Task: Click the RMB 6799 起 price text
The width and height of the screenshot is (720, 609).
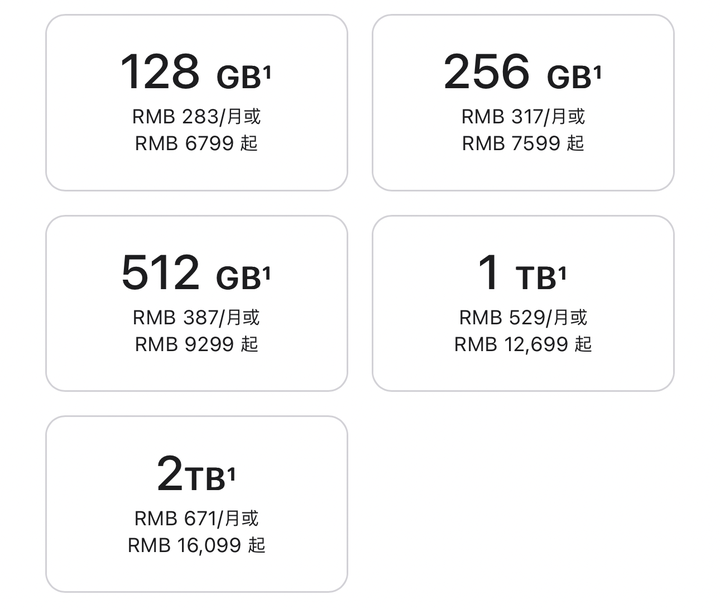Action: coord(196,143)
